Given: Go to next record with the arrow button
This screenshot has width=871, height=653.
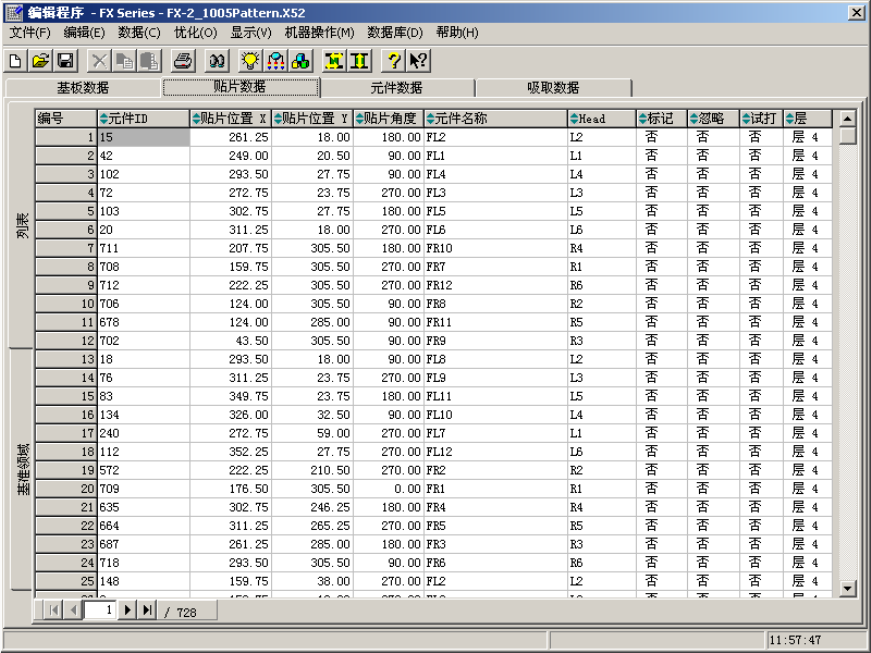Looking at the screenshot, I should pyautogui.click(x=128, y=610).
